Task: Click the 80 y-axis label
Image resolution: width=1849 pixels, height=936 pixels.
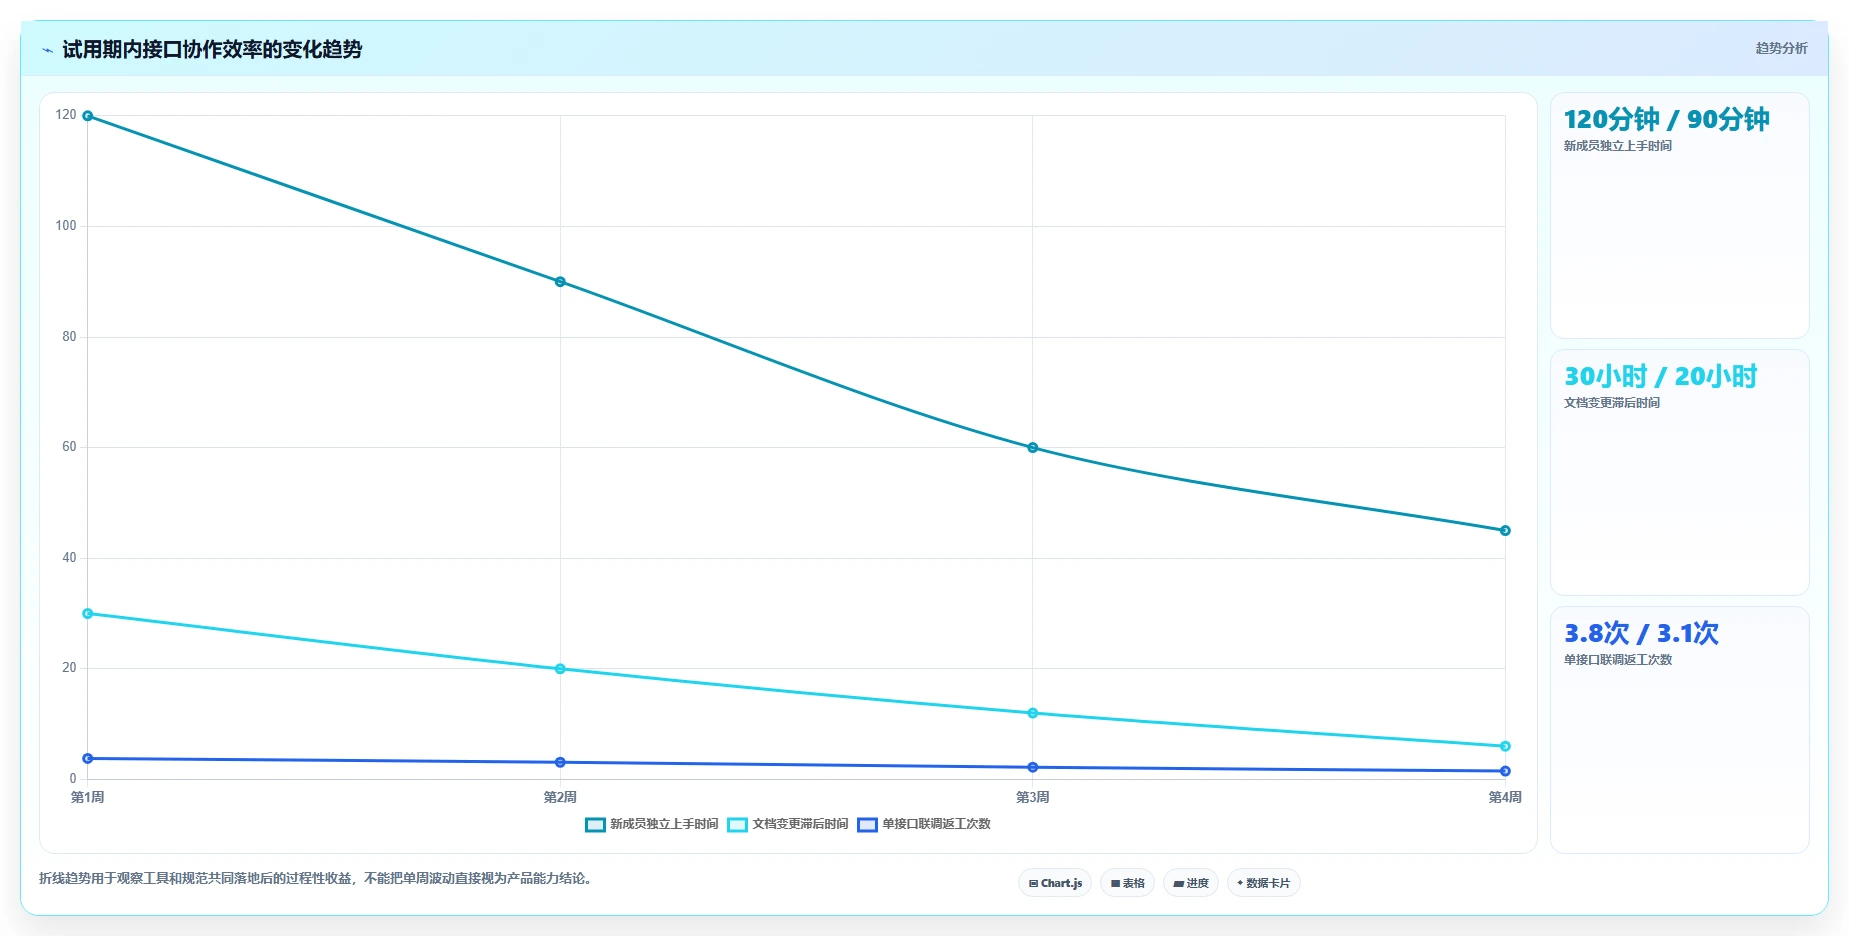Action: [x=69, y=337]
